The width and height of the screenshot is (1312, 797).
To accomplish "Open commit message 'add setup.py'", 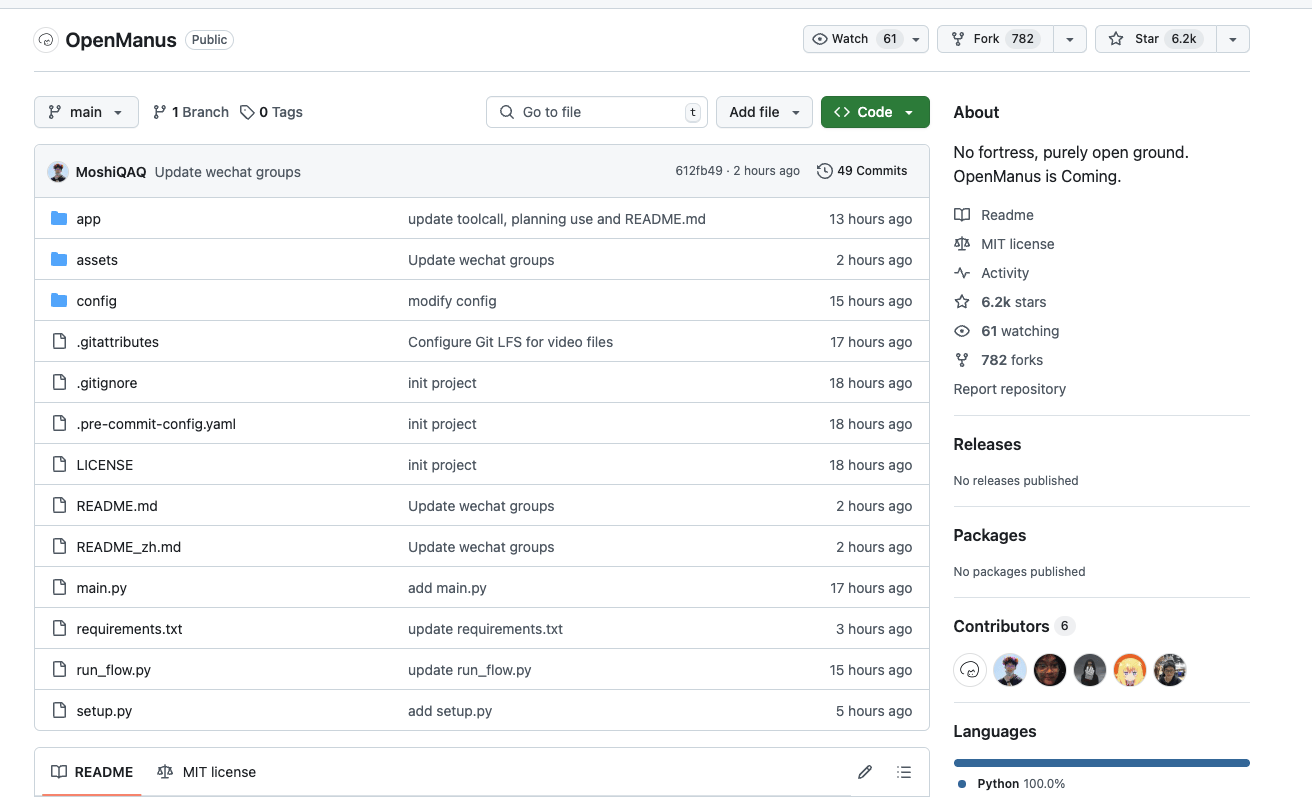I will [x=450, y=711].
